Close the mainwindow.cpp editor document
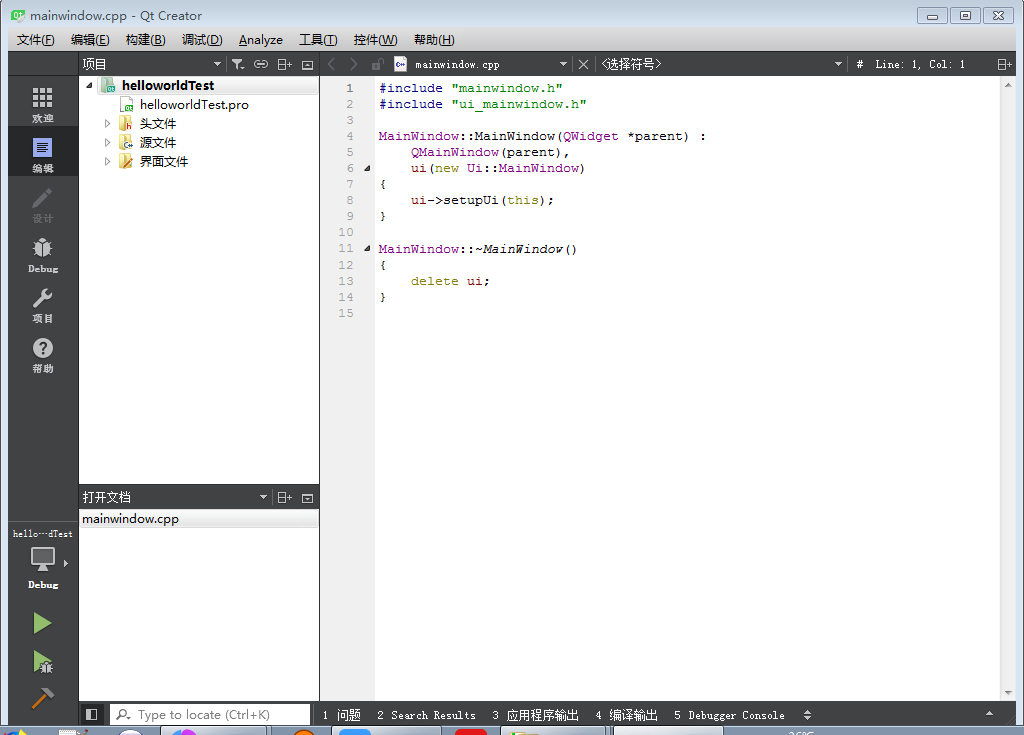 583,64
